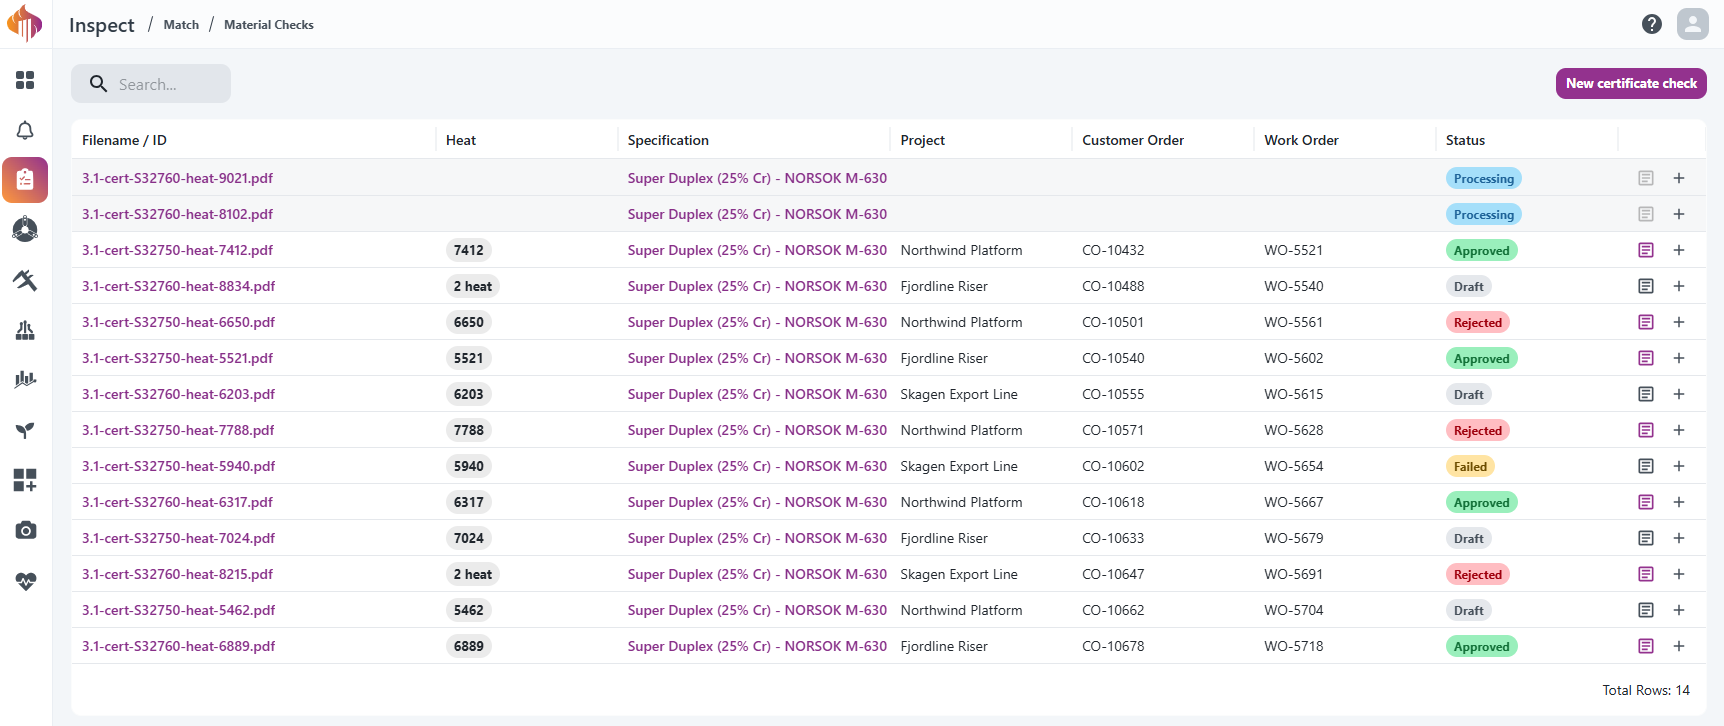Open the sprout plant icon in sidebar
This screenshot has height=726, width=1724.
click(x=25, y=430)
